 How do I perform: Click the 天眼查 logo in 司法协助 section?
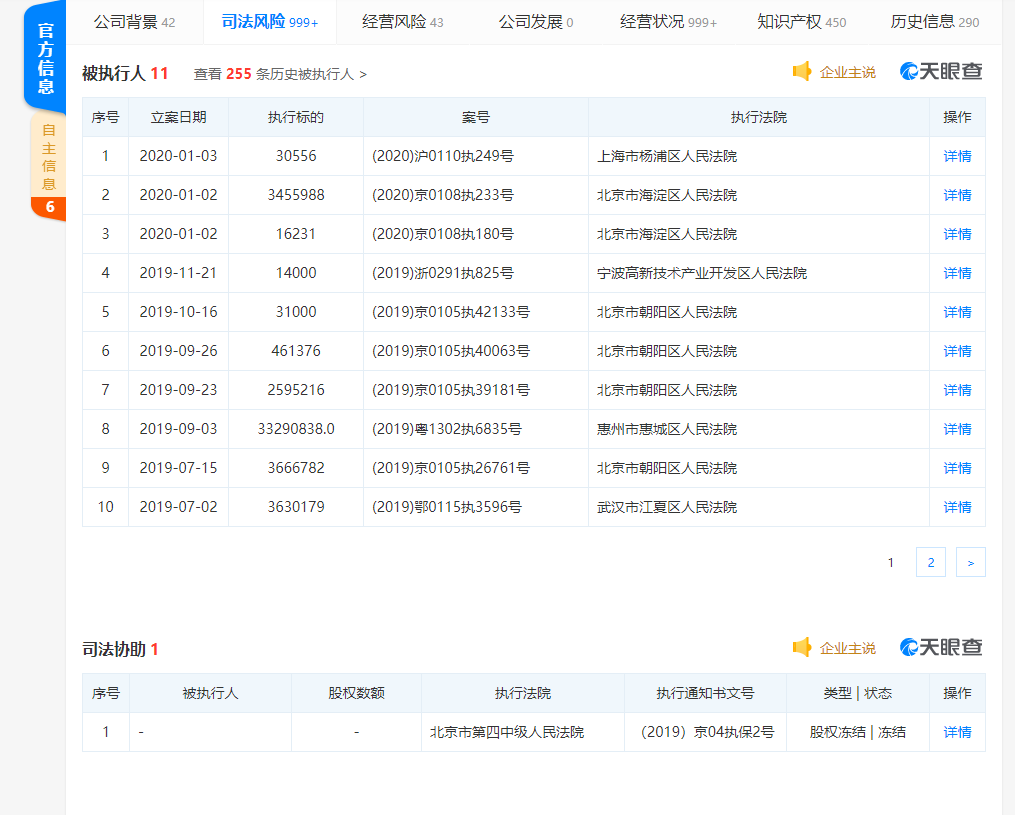pos(941,648)
